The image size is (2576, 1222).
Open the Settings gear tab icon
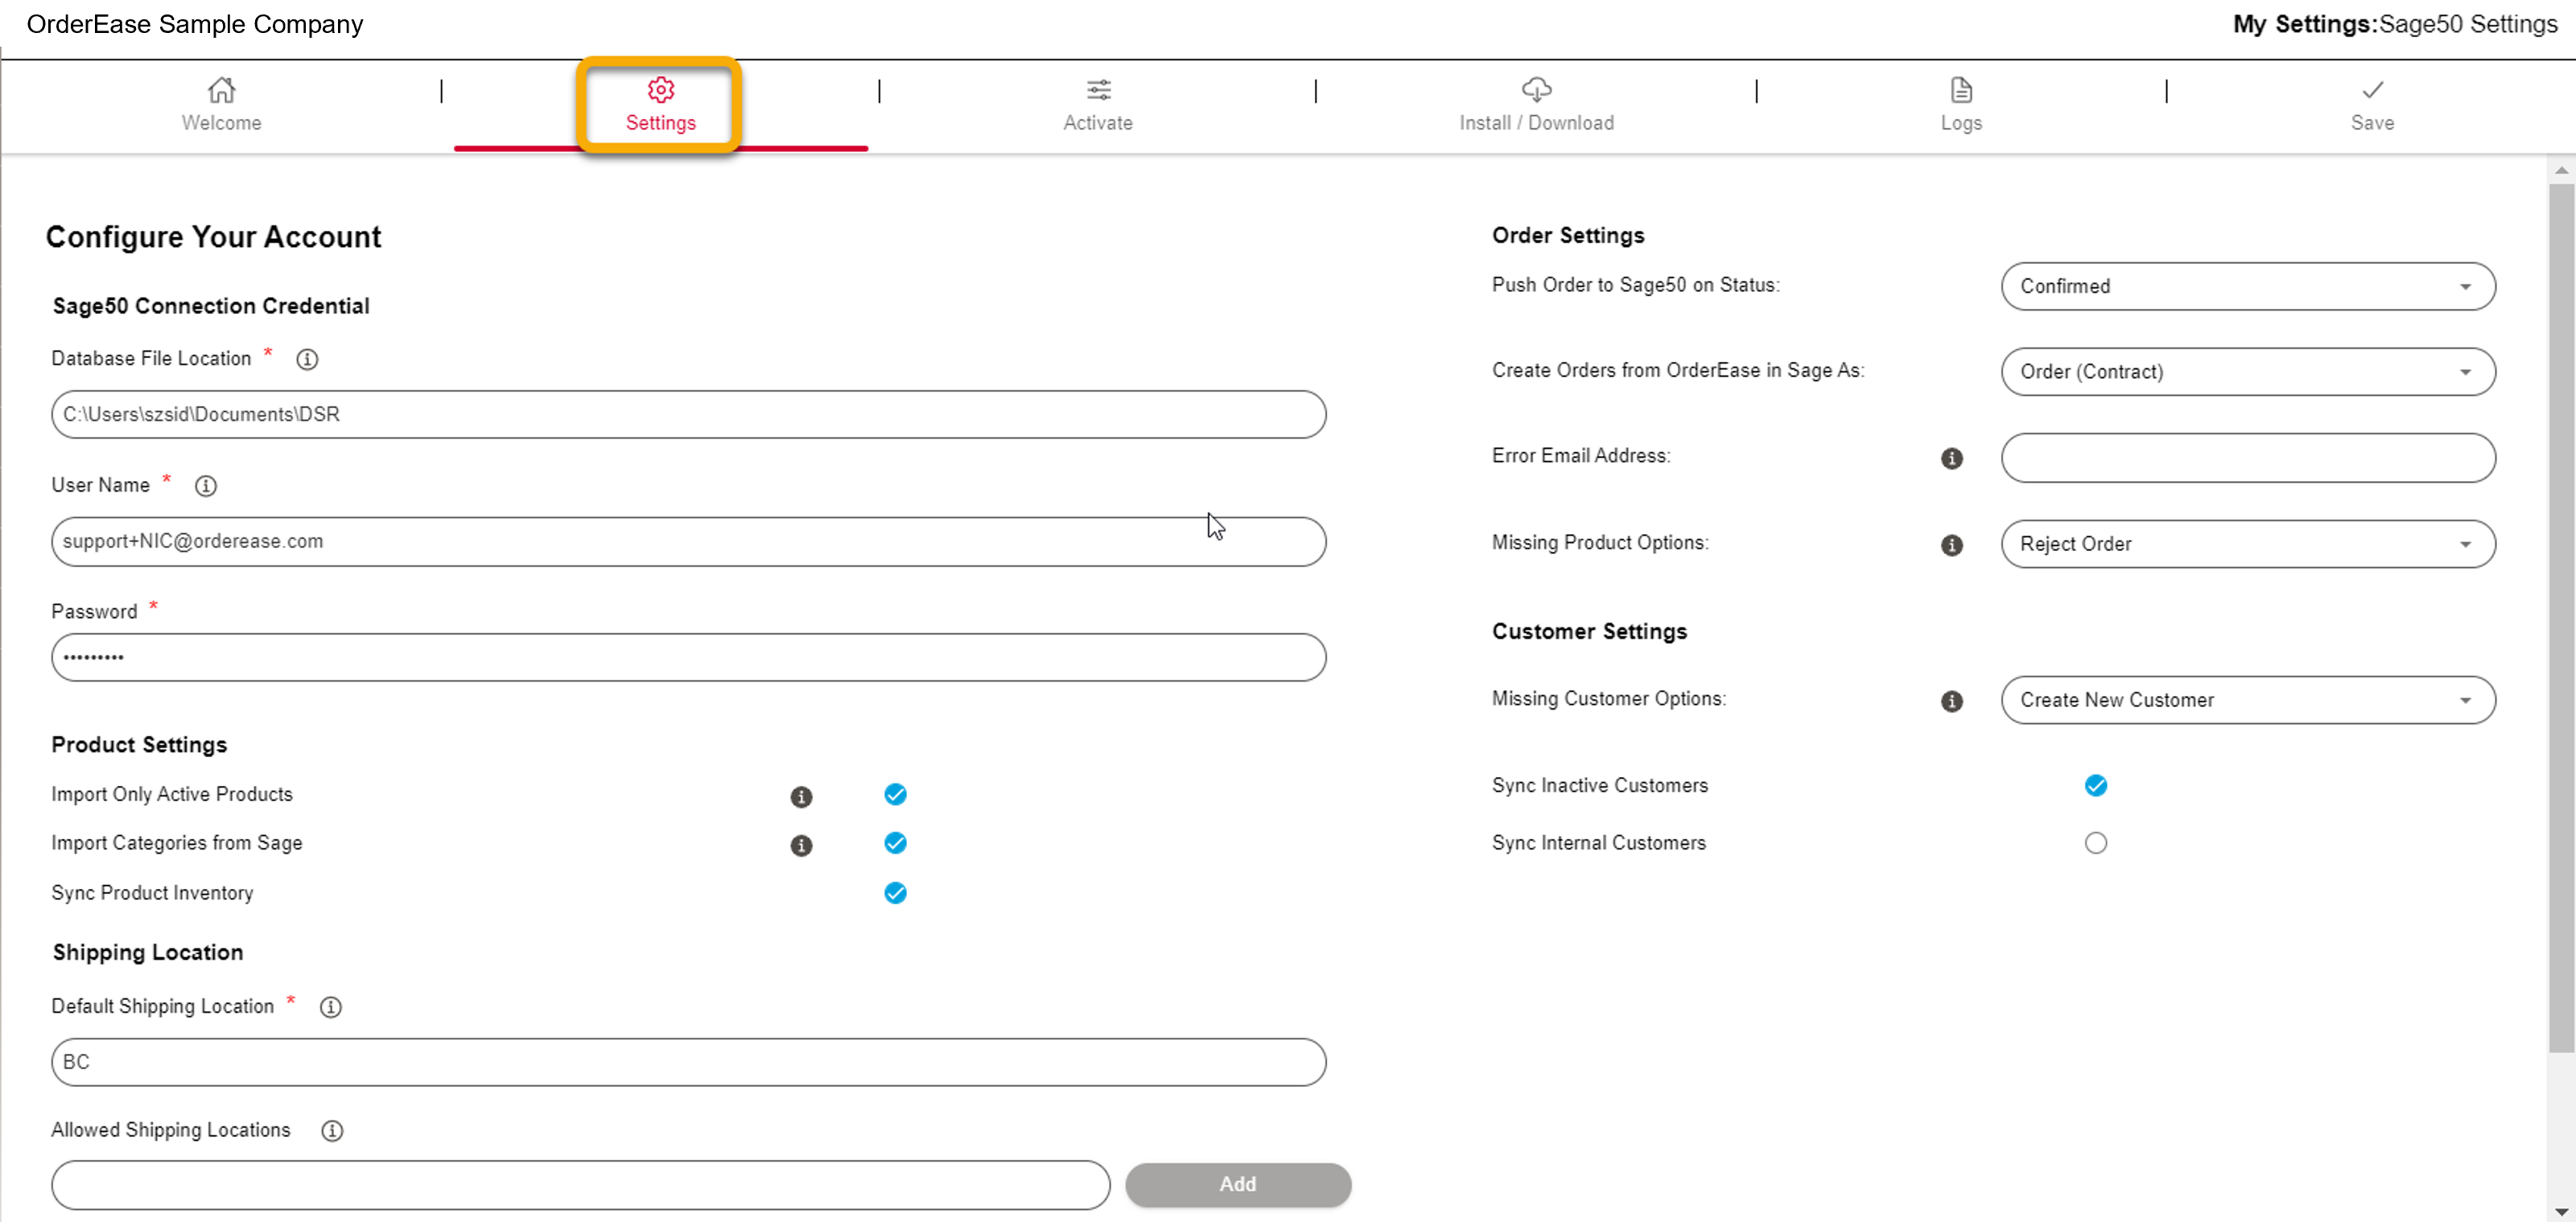[x=660, y=90]
